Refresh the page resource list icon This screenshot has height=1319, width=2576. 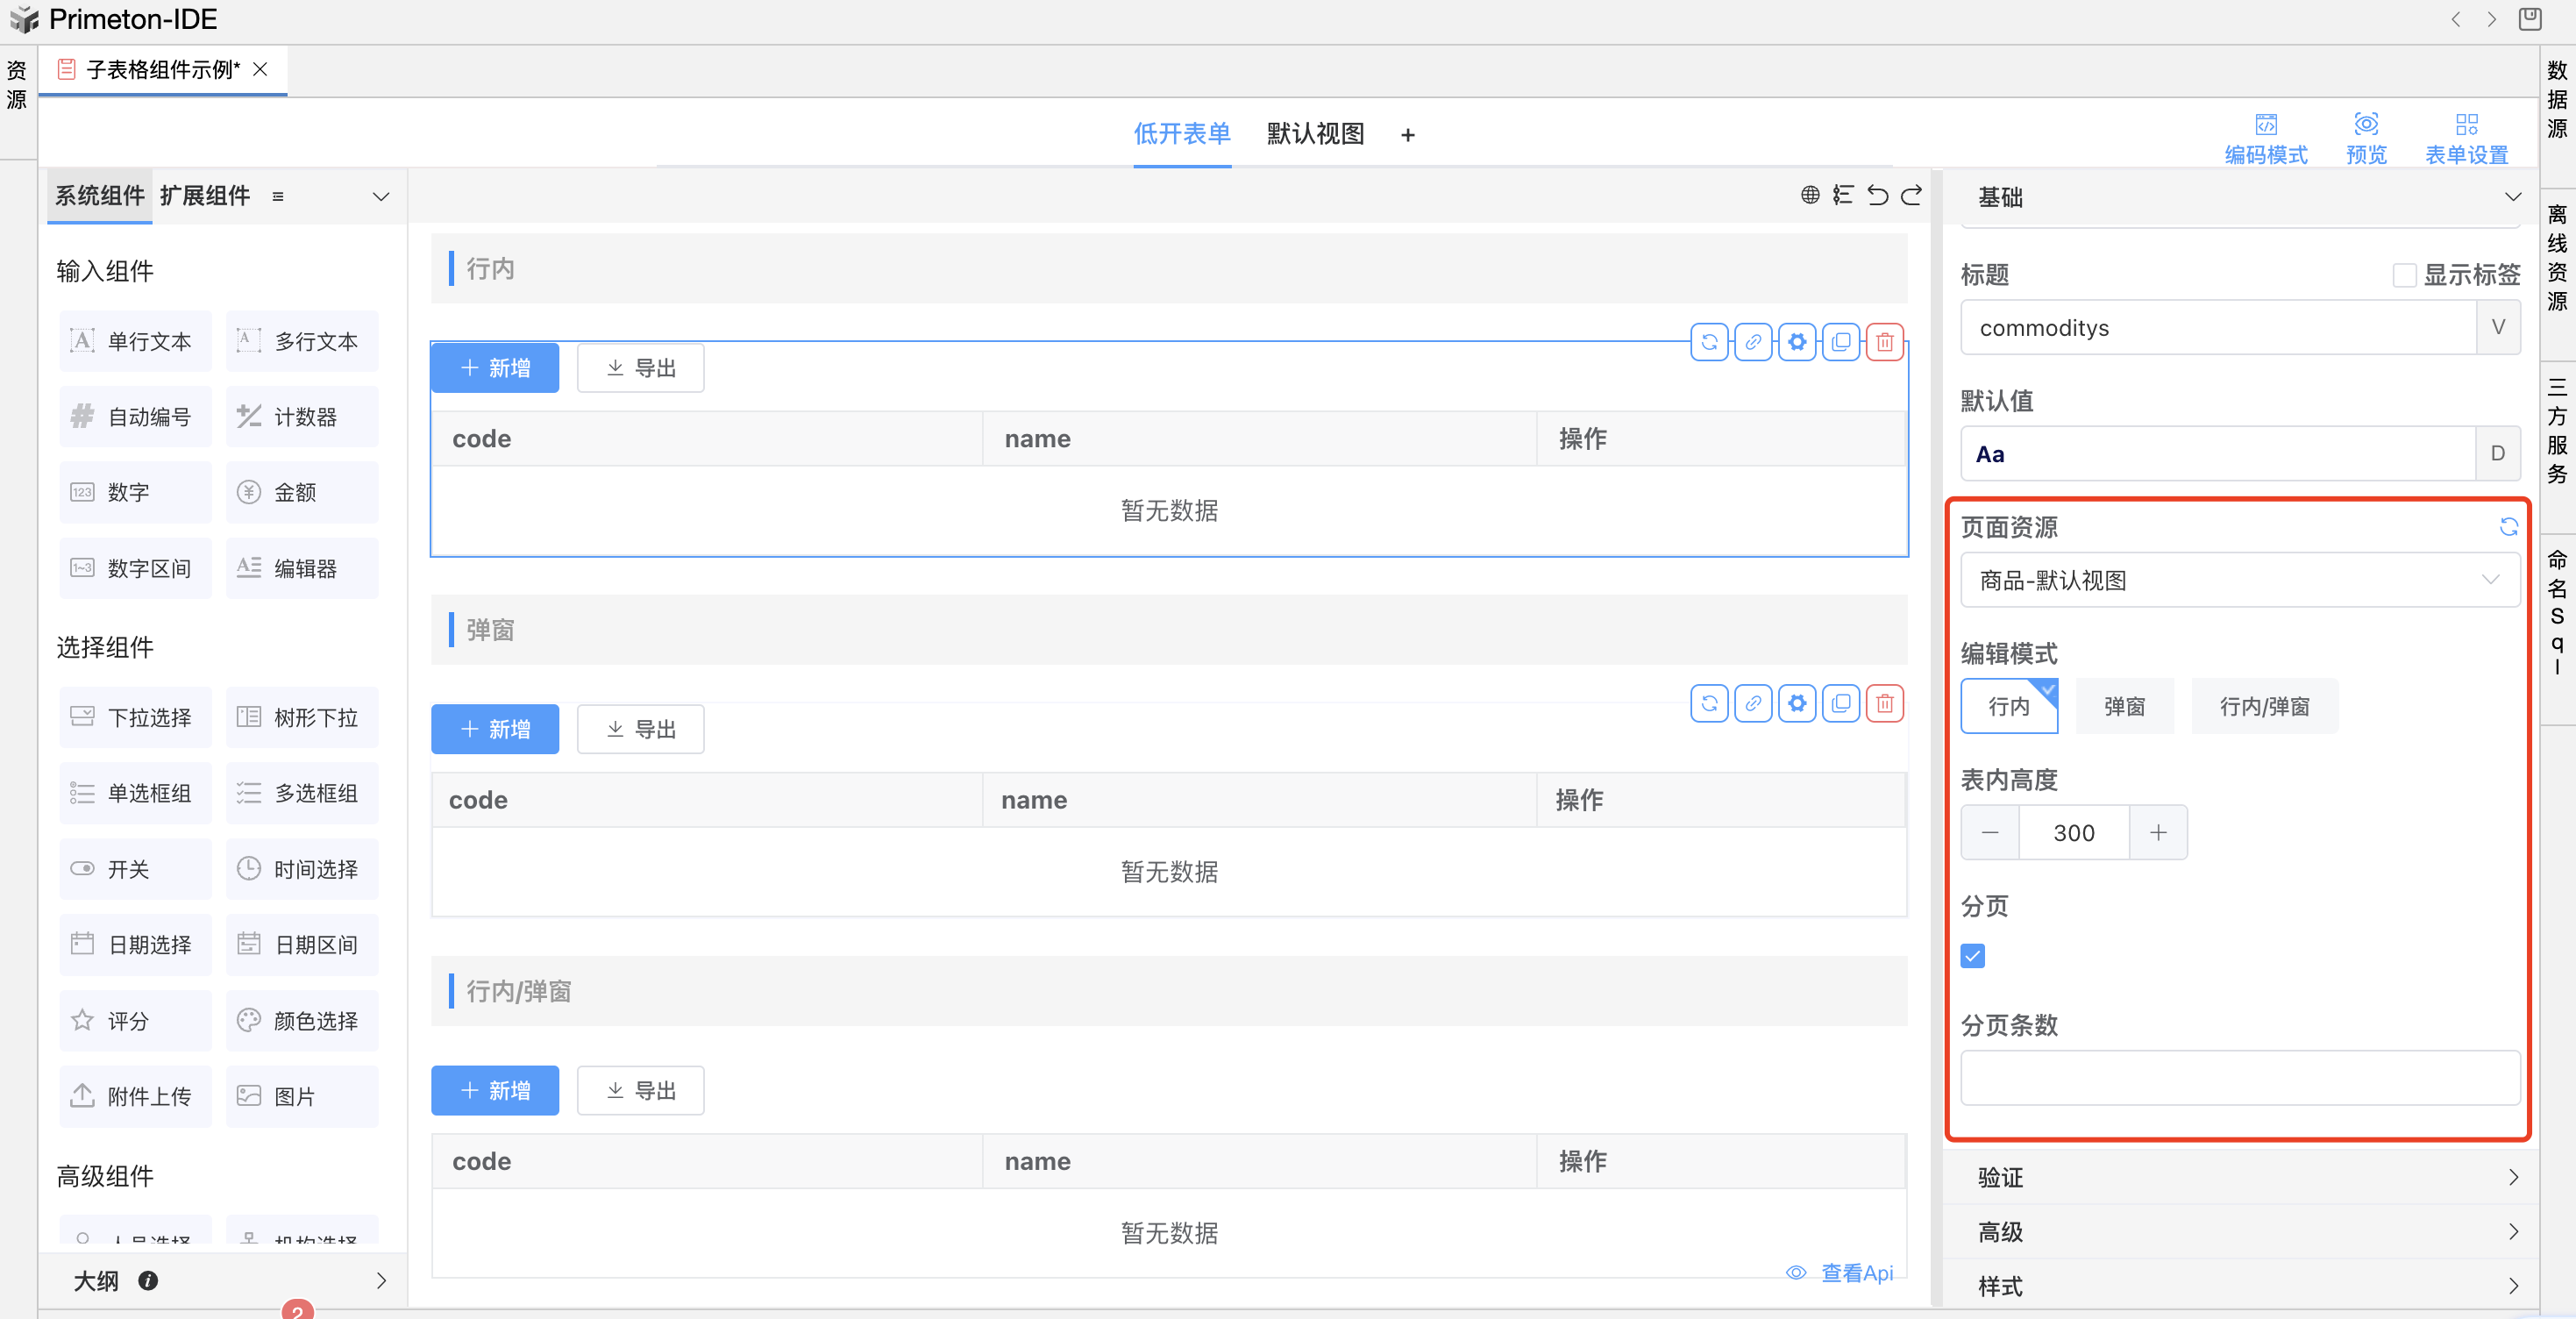2508,527
